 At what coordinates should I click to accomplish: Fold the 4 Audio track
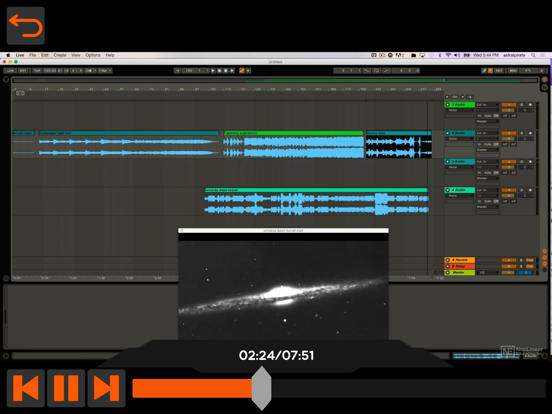click(448, 190)
